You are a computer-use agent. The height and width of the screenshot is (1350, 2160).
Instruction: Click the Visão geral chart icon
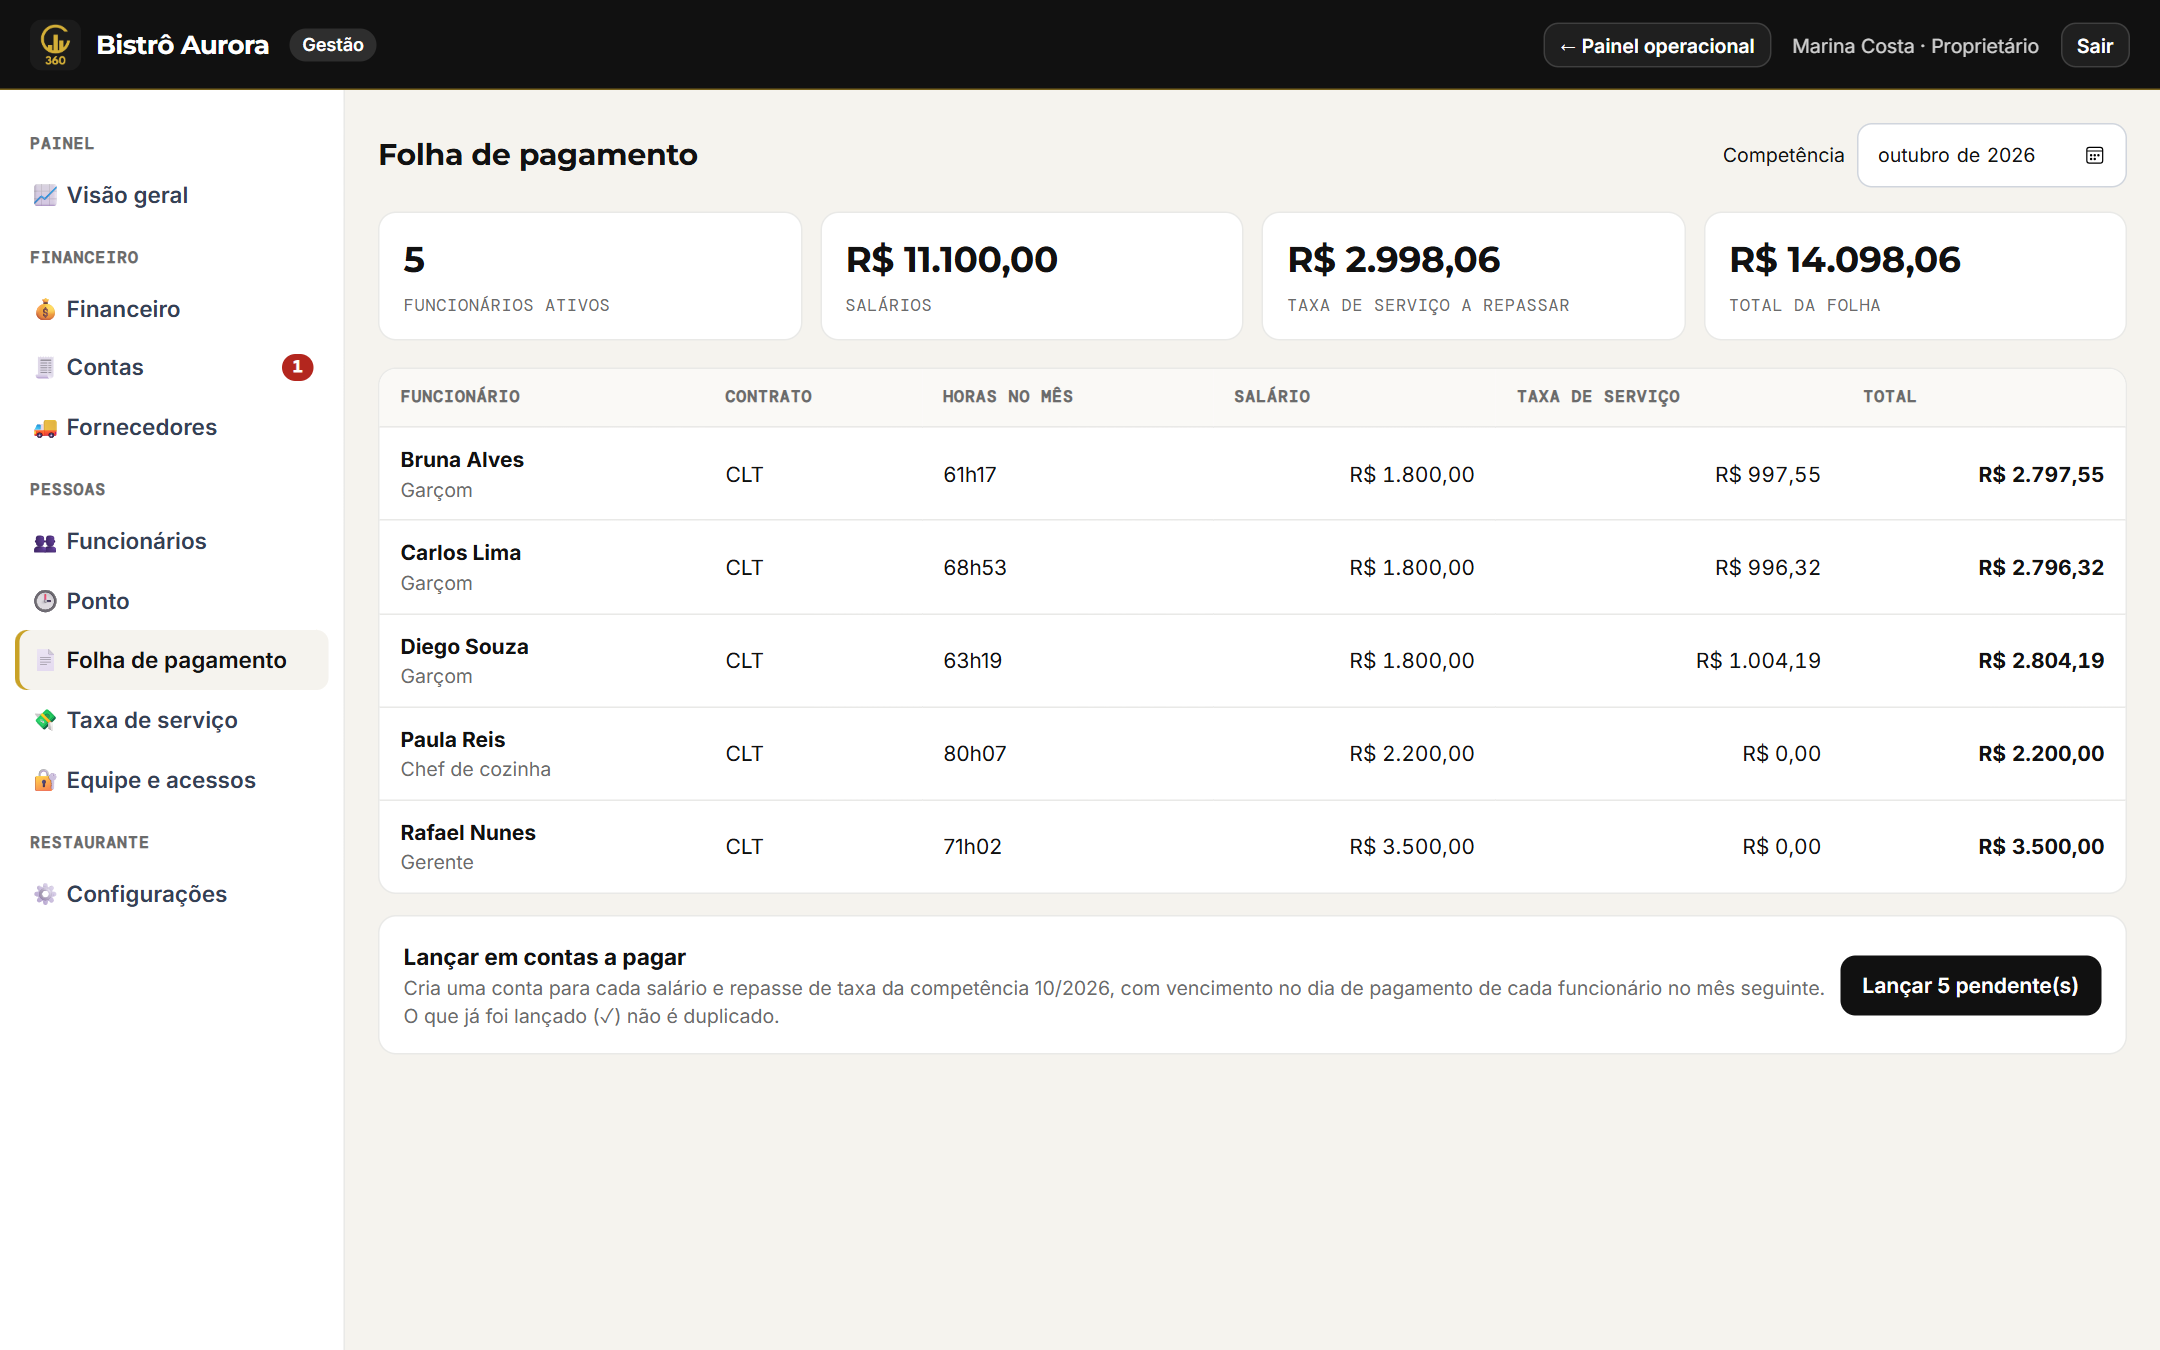[x=45, y=195]
